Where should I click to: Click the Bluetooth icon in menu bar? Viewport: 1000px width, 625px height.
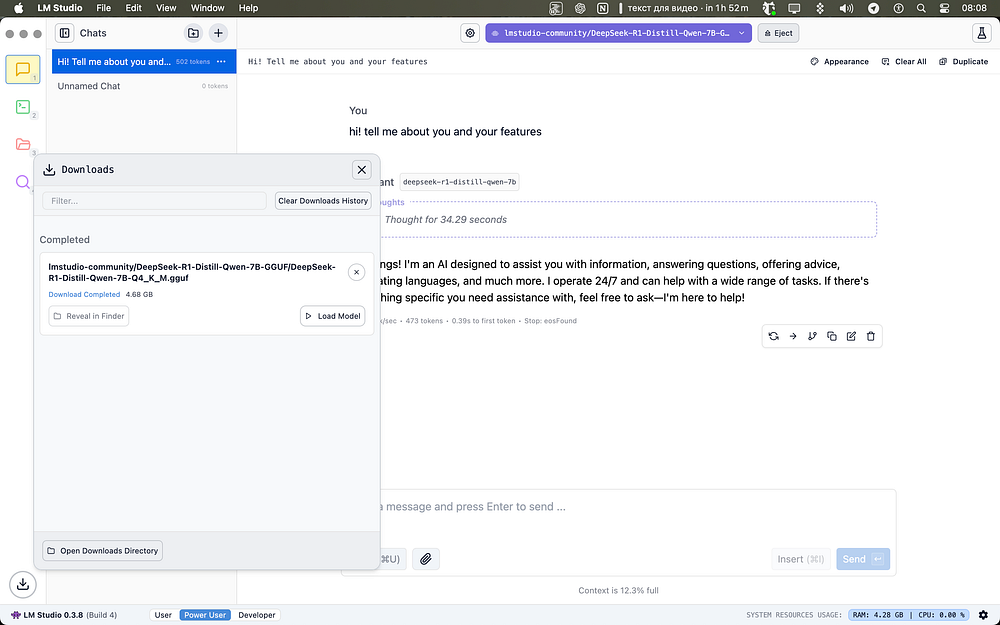pos(820,8)
